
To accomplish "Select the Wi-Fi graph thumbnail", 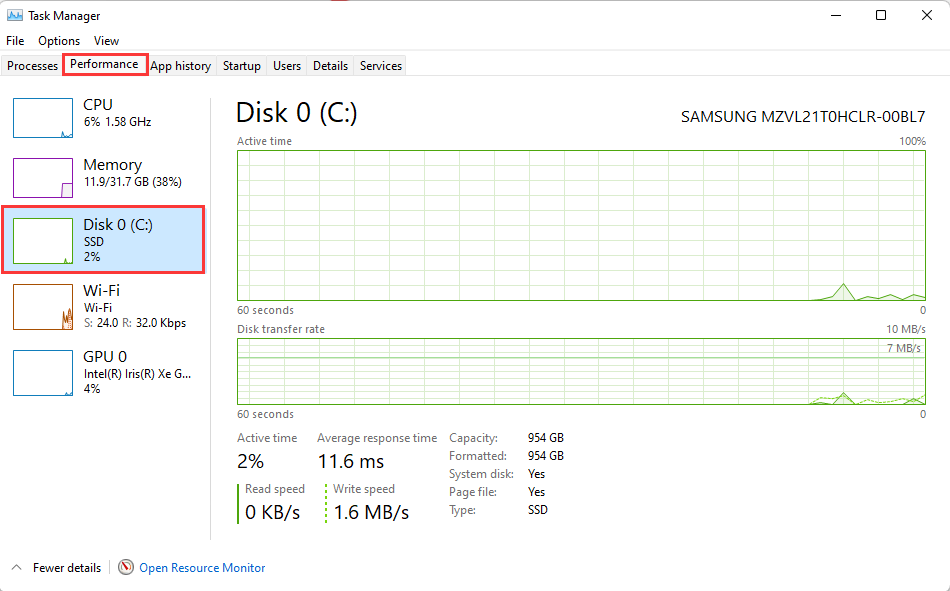I will click(43, 306).
